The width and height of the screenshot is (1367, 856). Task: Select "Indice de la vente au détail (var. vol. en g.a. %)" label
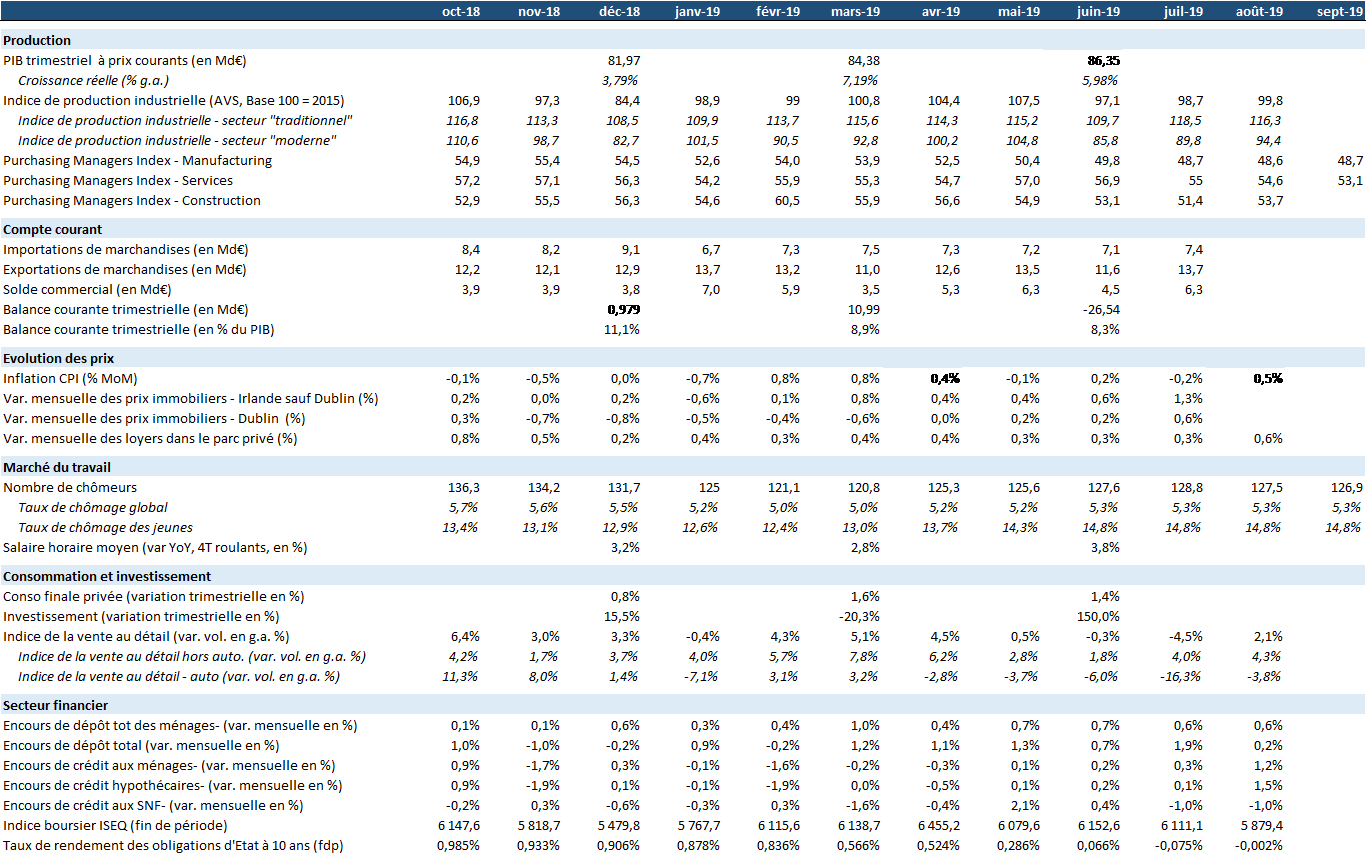[146, 636]
